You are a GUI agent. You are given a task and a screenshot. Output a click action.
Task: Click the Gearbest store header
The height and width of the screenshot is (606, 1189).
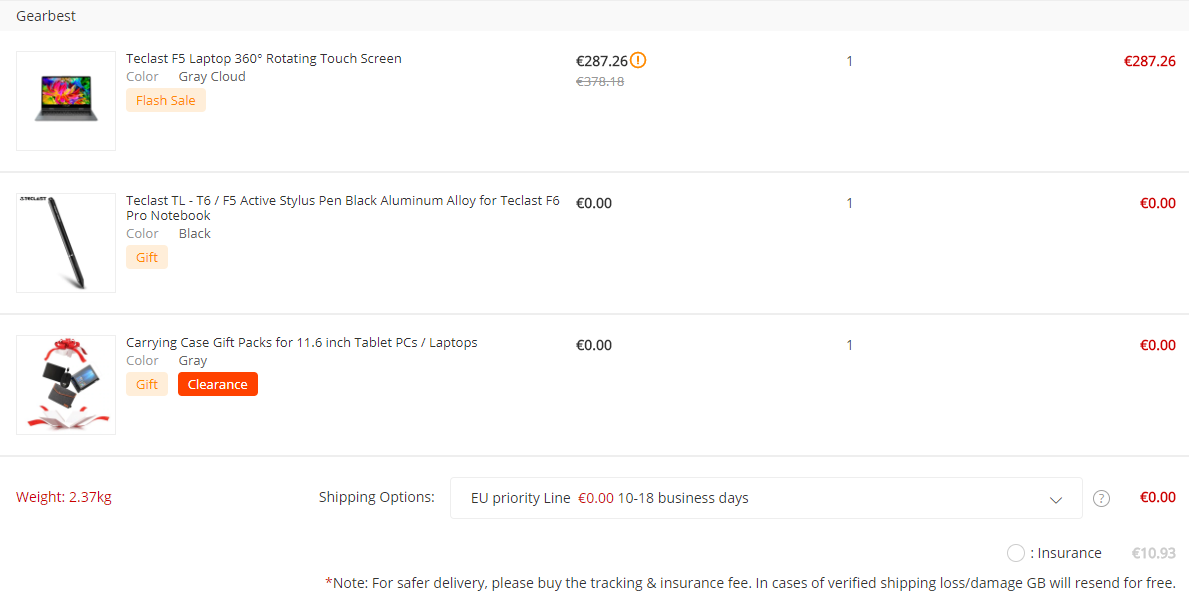coord(46,16)
